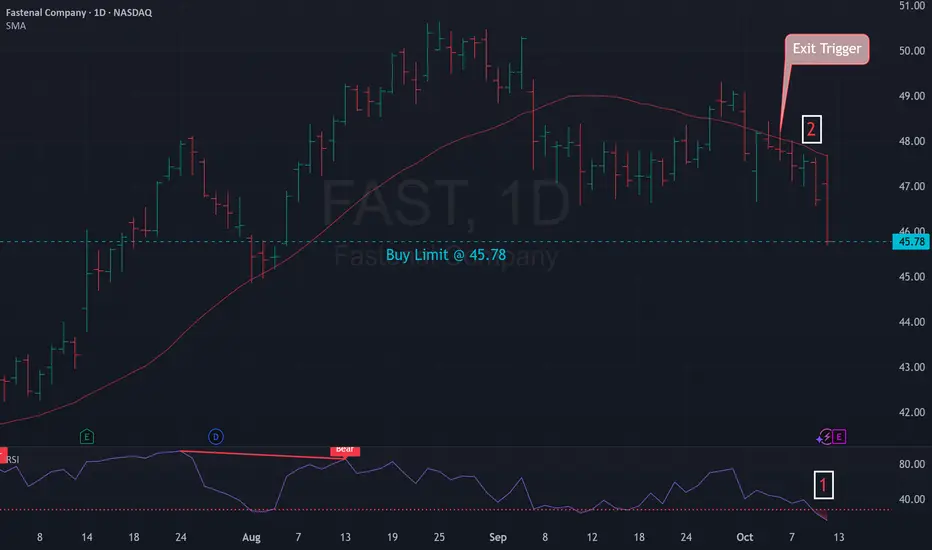Click the Oct label on the time axis
Image resolution: width=932 pixels, height=550 pixels.
coord(745,538)
